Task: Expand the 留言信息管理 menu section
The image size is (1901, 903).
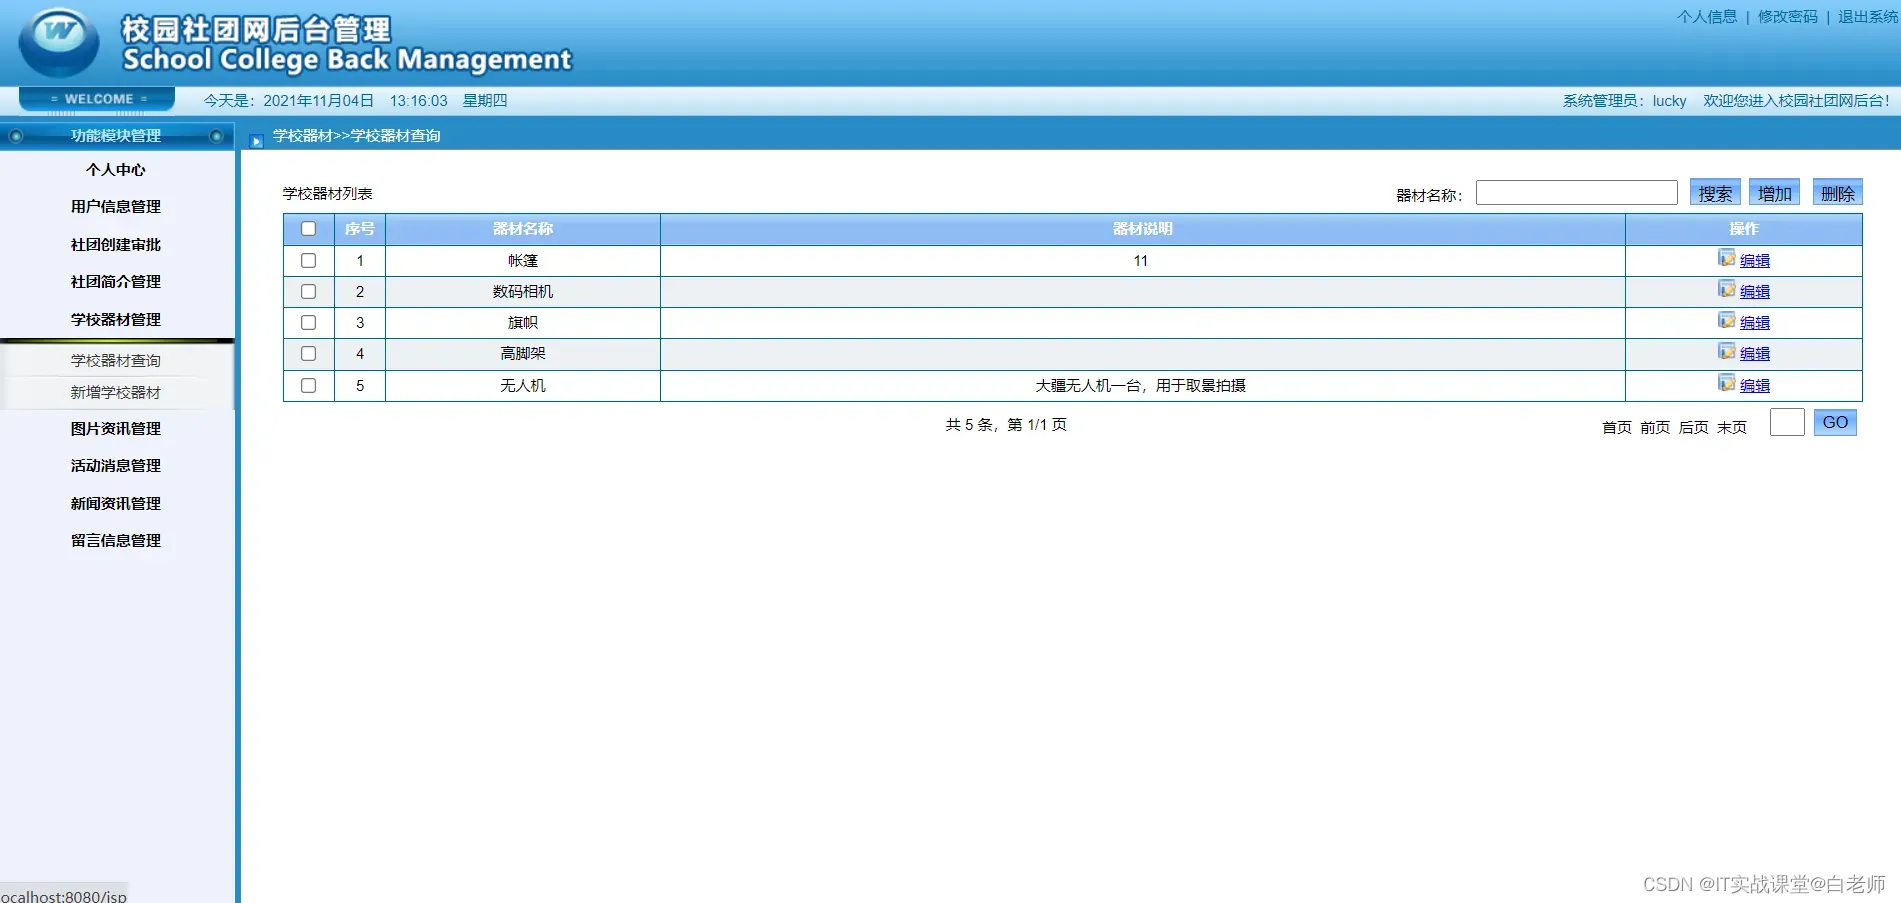Action: [x=116, y=541]
